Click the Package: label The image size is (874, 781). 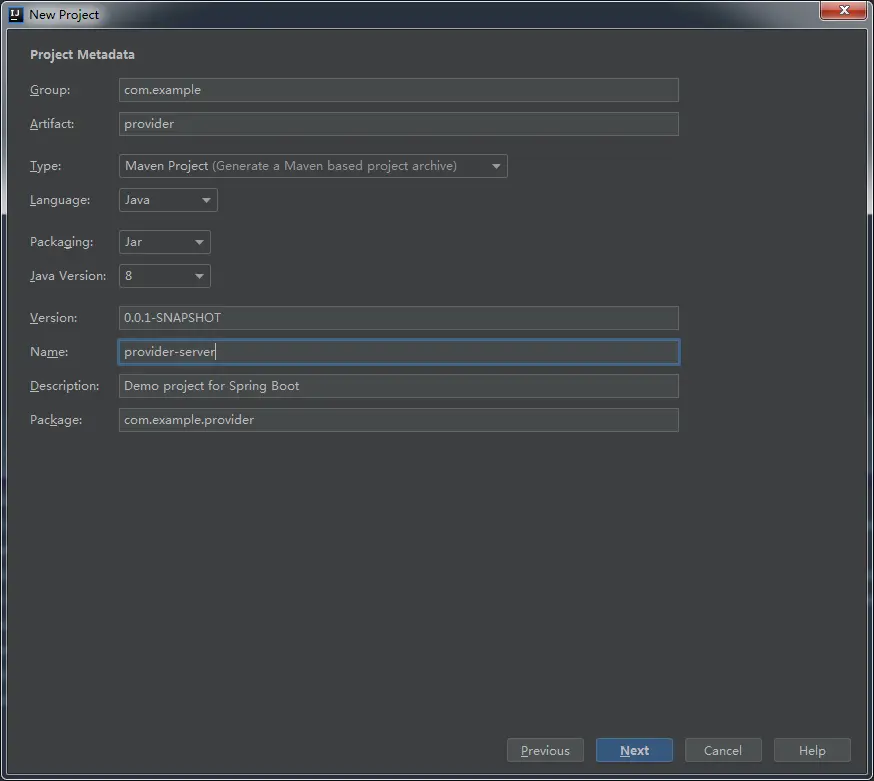[x=56, y=420]
